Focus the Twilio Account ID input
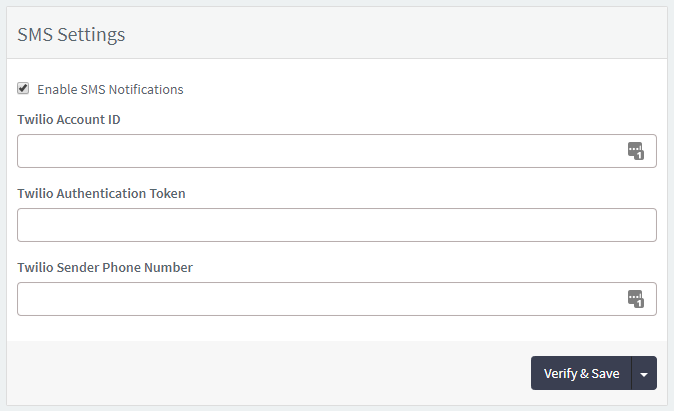This screenshot has width=674, height=411. coord(337,151)
